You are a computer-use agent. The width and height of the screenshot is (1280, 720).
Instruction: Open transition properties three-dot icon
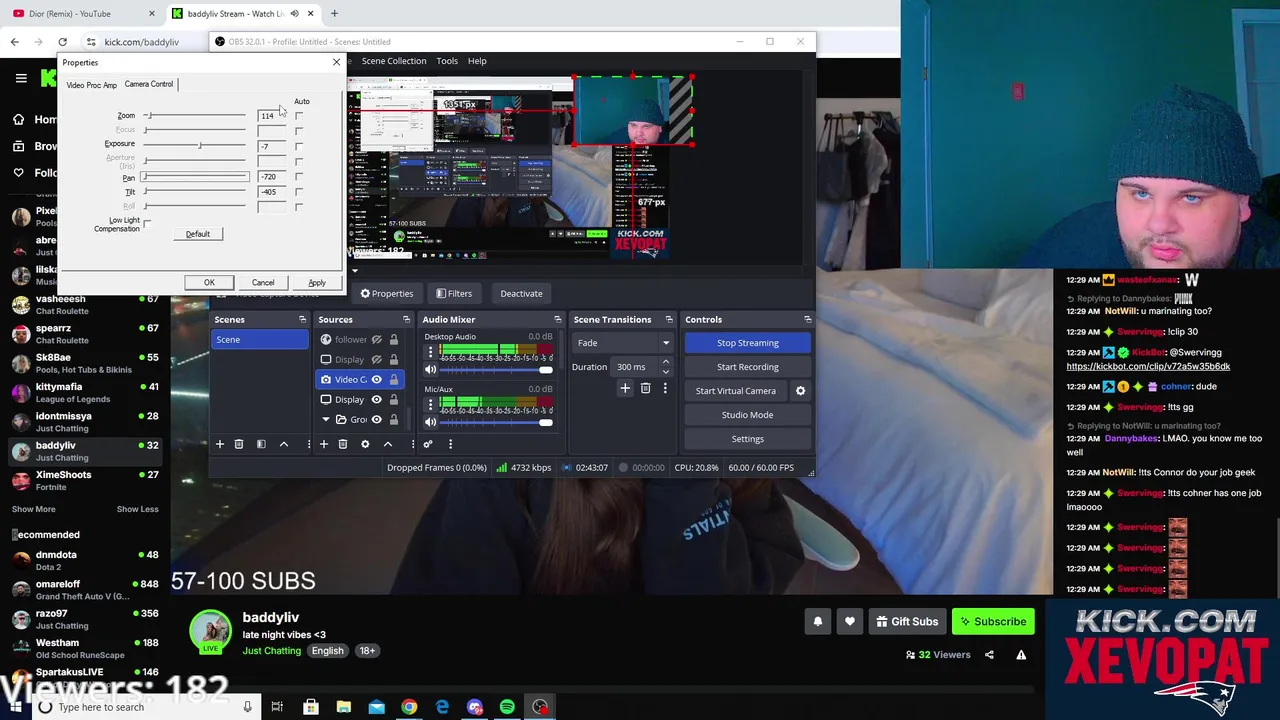pos(665,388)
